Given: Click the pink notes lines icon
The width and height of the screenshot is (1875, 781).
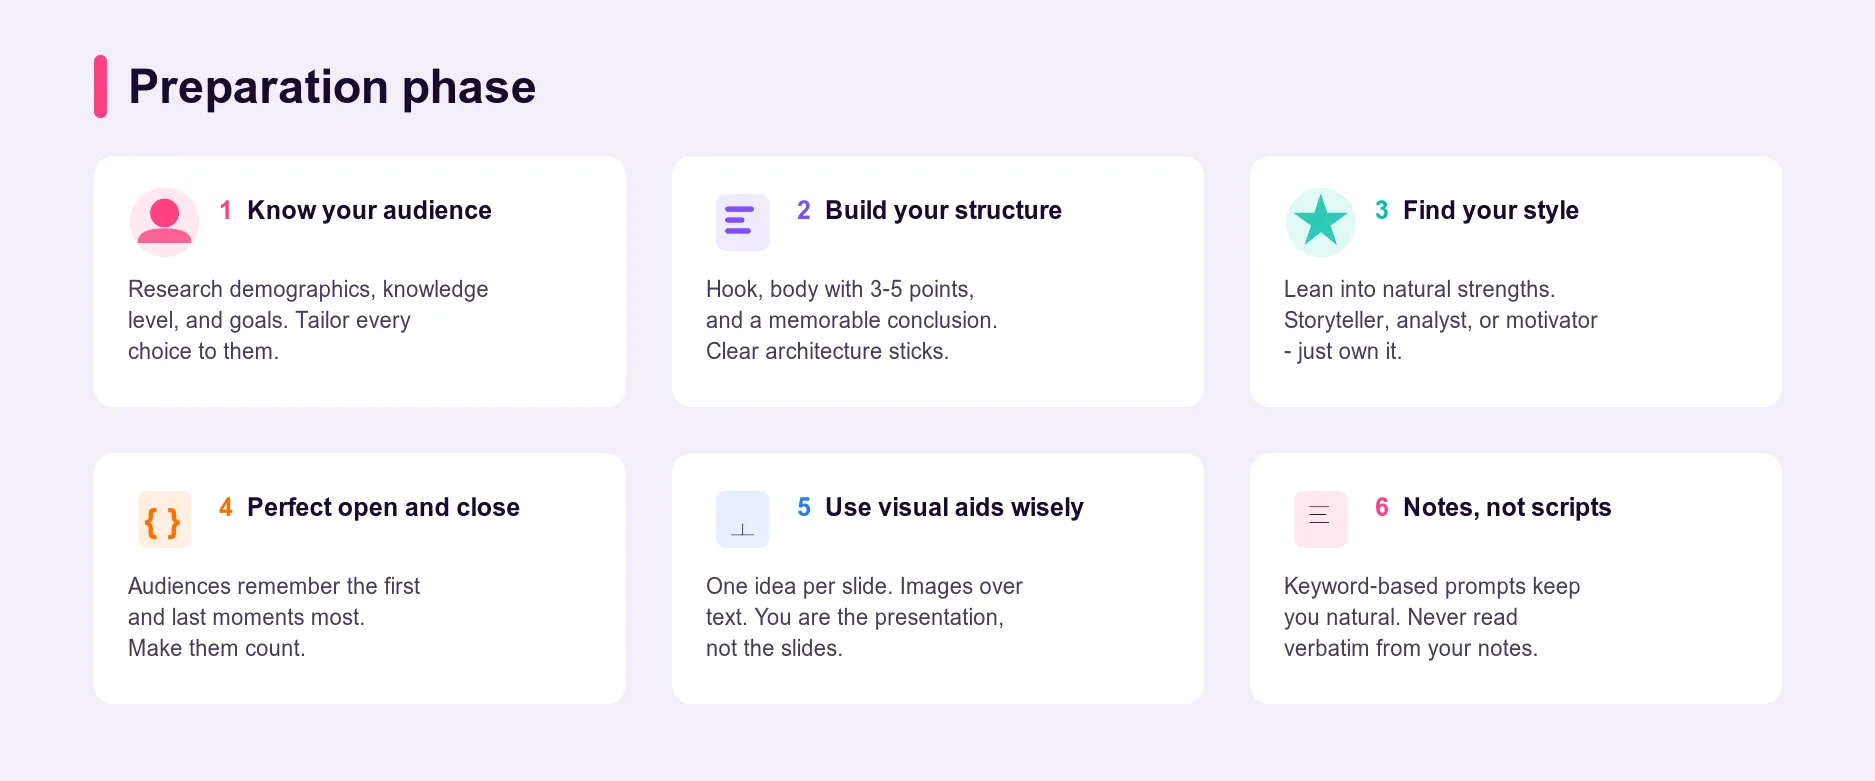Looking at the screenshot, I should point(1320,518).
